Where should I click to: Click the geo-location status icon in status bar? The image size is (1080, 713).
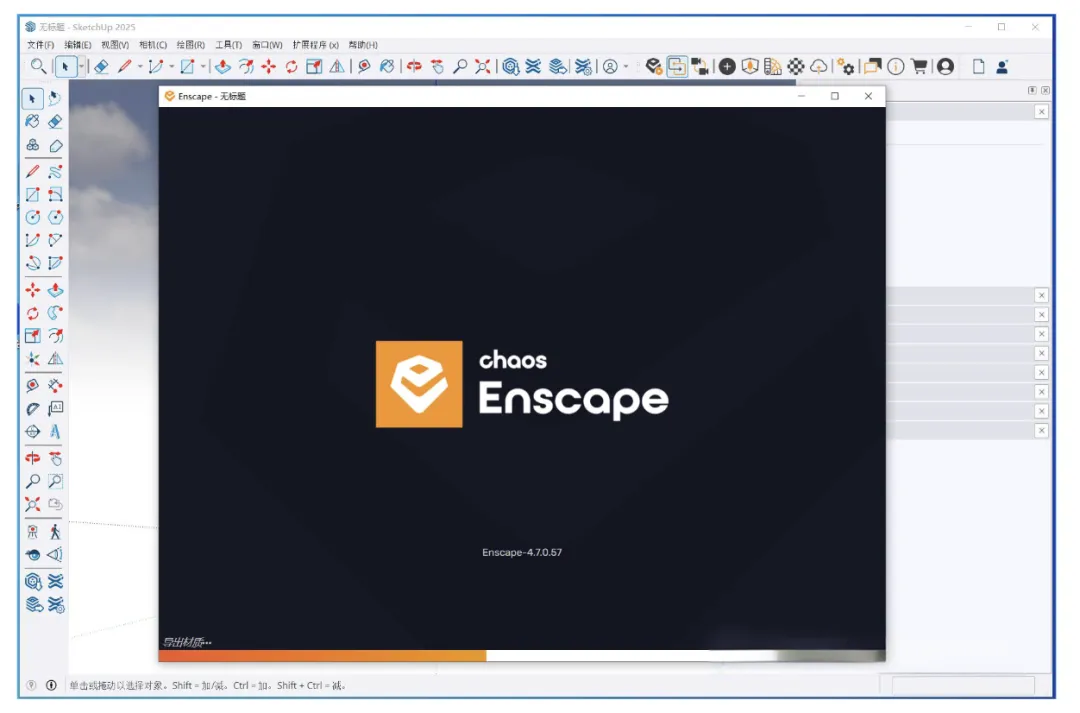31,685
